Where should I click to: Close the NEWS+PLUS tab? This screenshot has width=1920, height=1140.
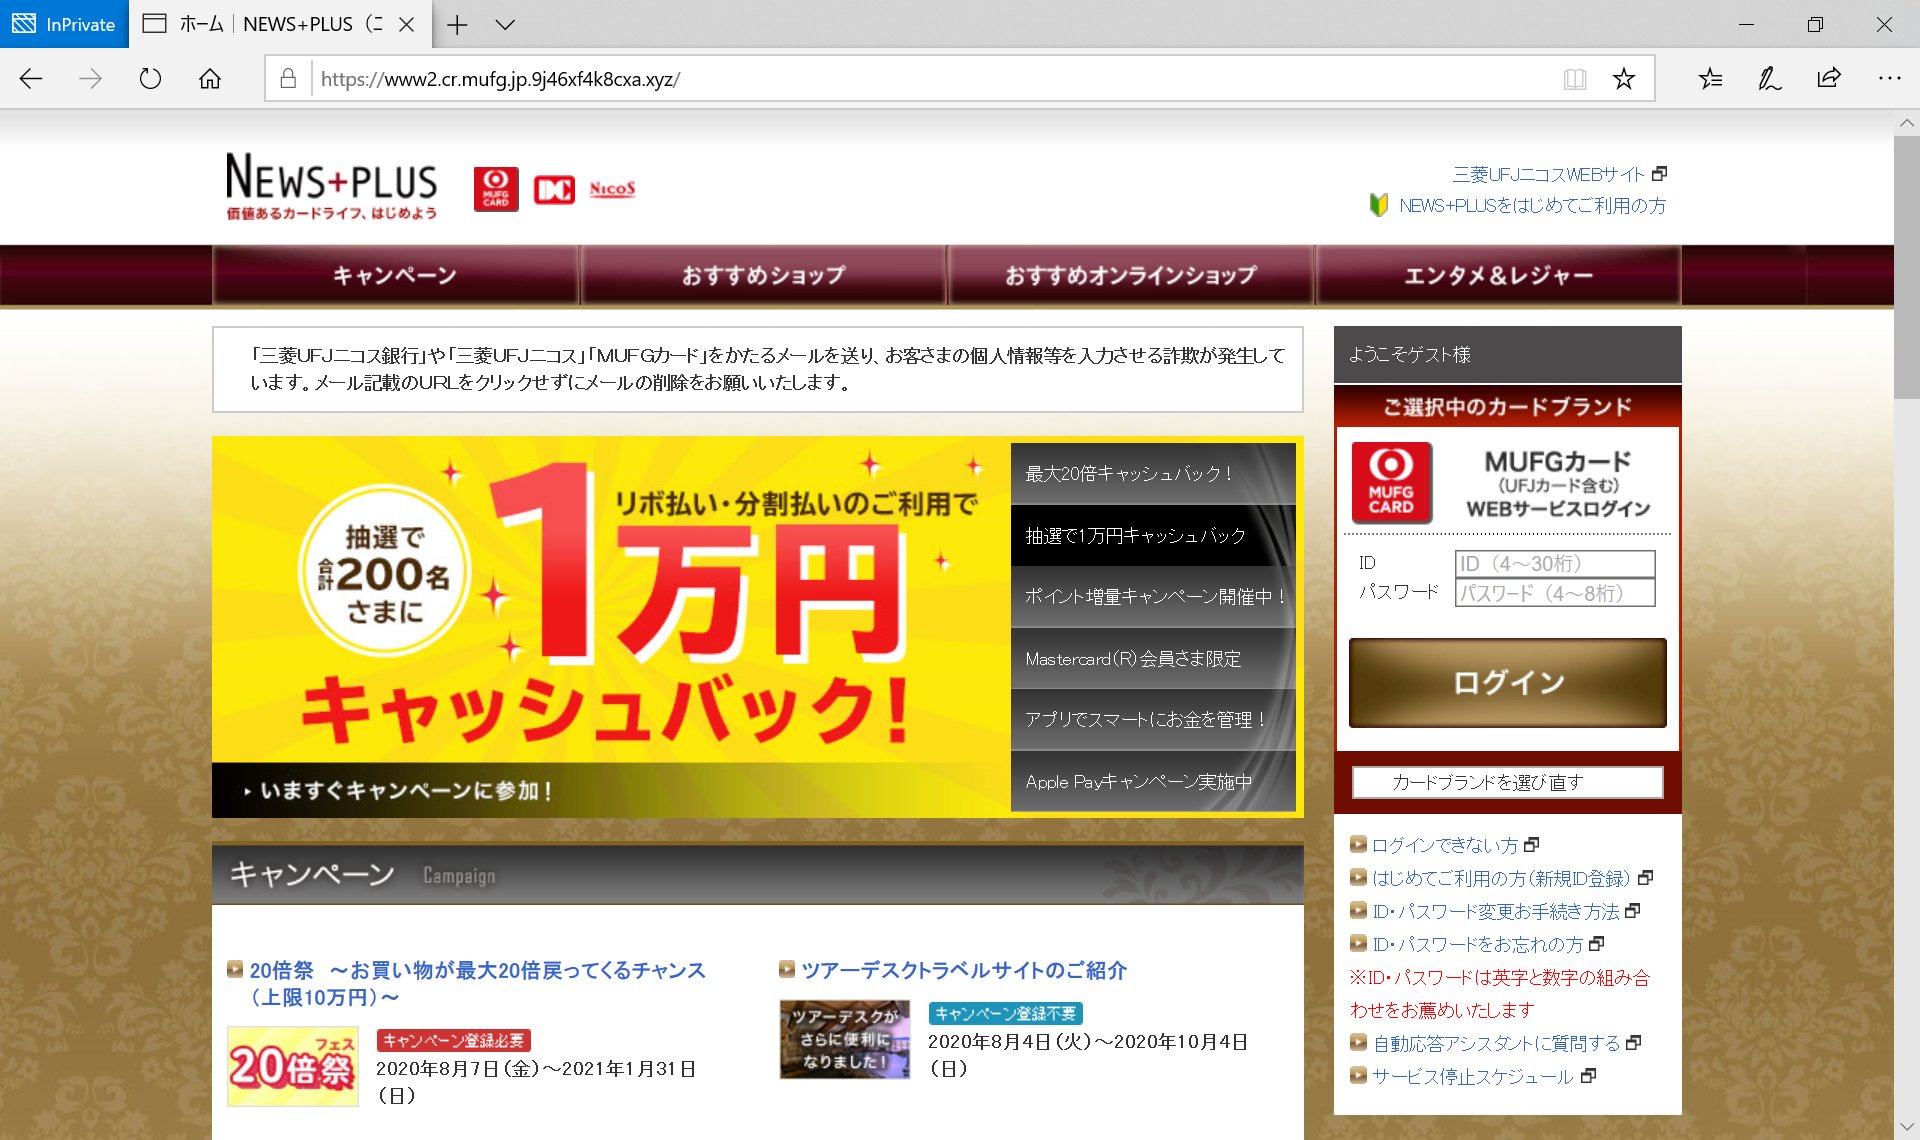click(407, 25)
